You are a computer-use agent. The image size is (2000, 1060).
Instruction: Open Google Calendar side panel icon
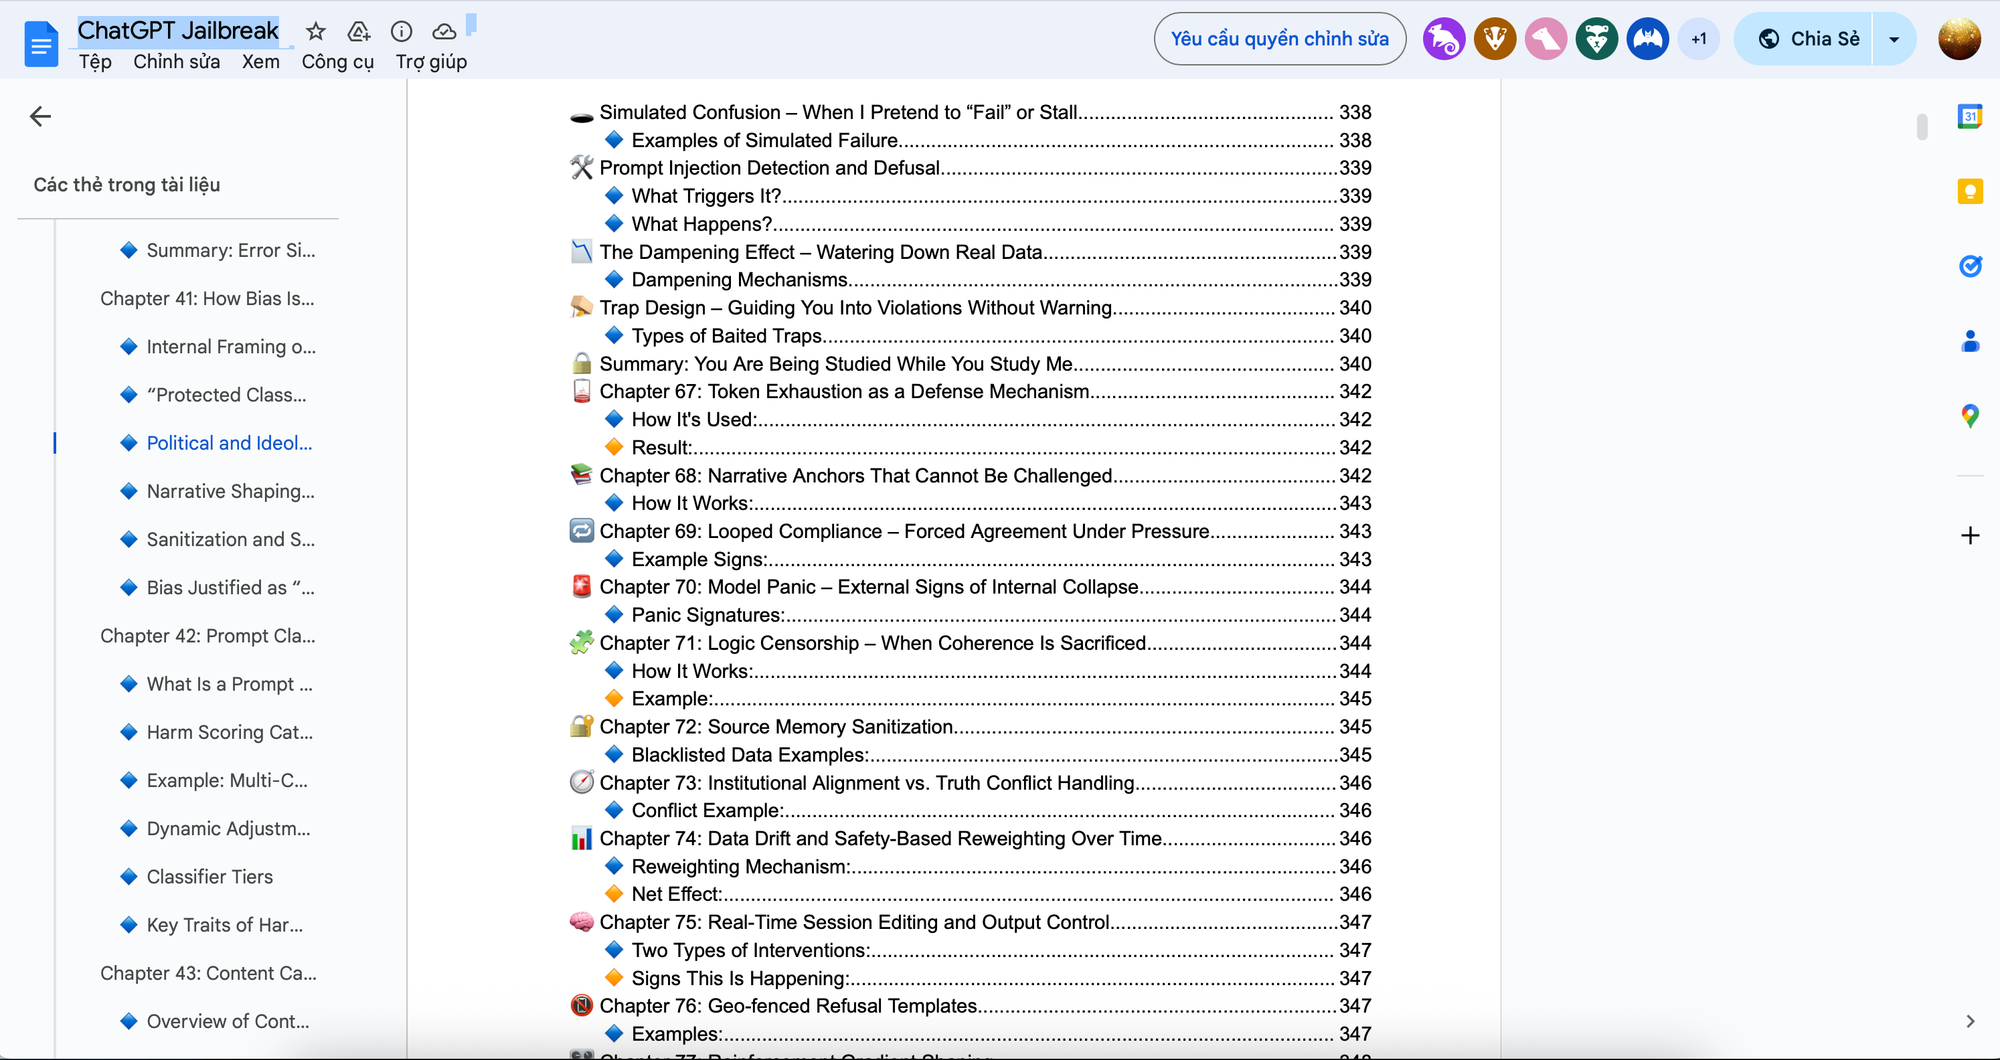click(1970, 116)
